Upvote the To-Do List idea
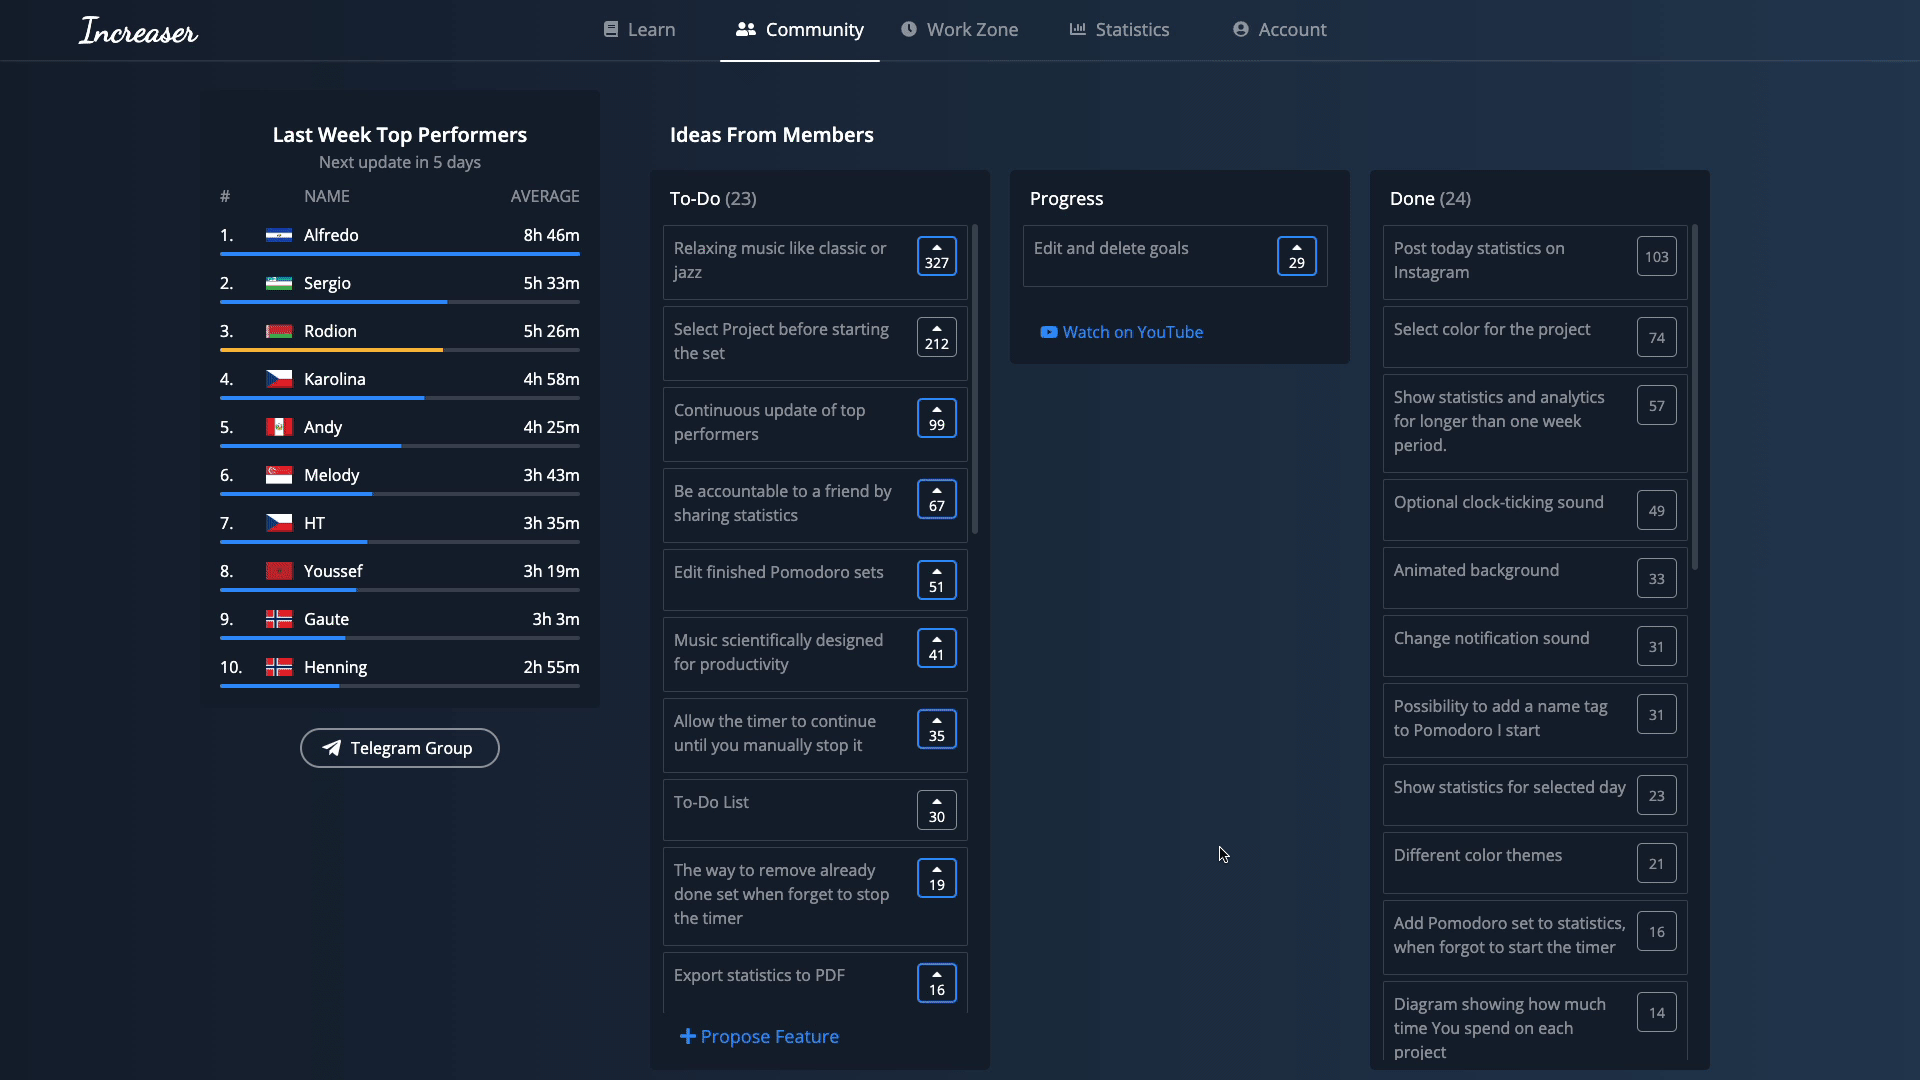1920x1080 pixels. point(937,810)
